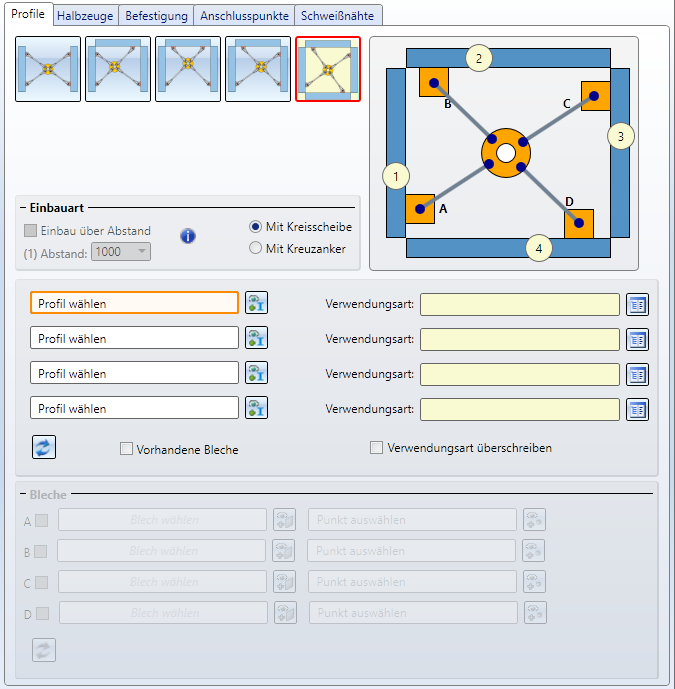Screen dimensions: 675x689
Task: Click select-sheet icon for Blech row A
Action: (x=284, y=520)
